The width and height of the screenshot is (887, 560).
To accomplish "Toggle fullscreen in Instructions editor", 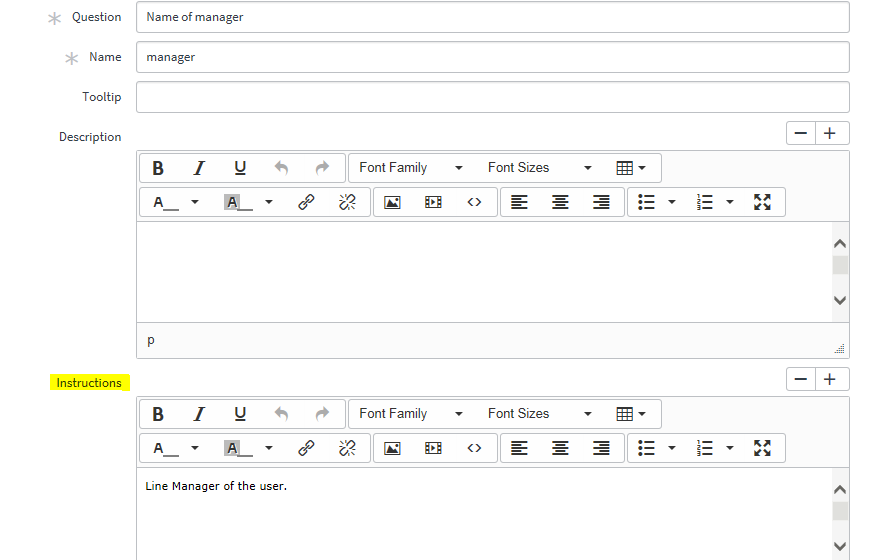I will point(762,448).
